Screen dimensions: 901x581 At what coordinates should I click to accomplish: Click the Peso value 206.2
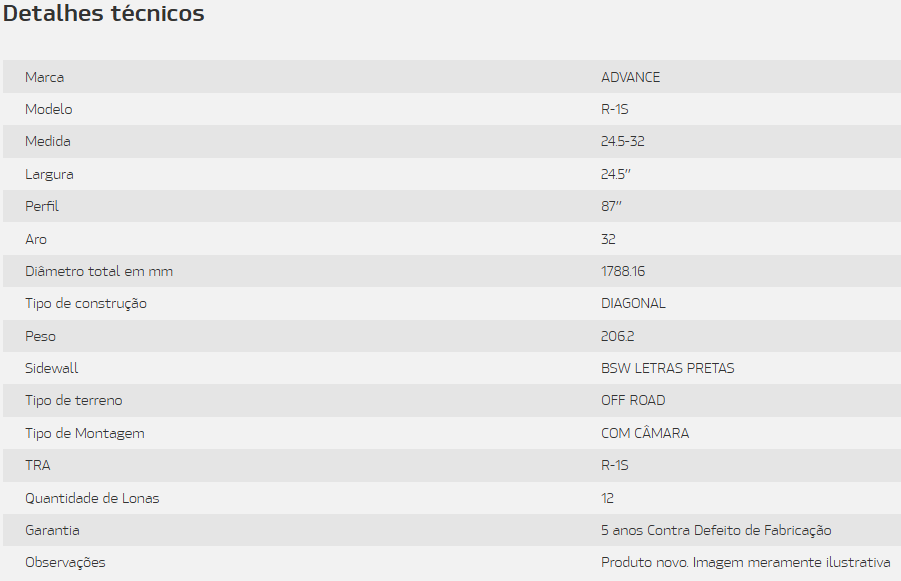coord(617,336)
